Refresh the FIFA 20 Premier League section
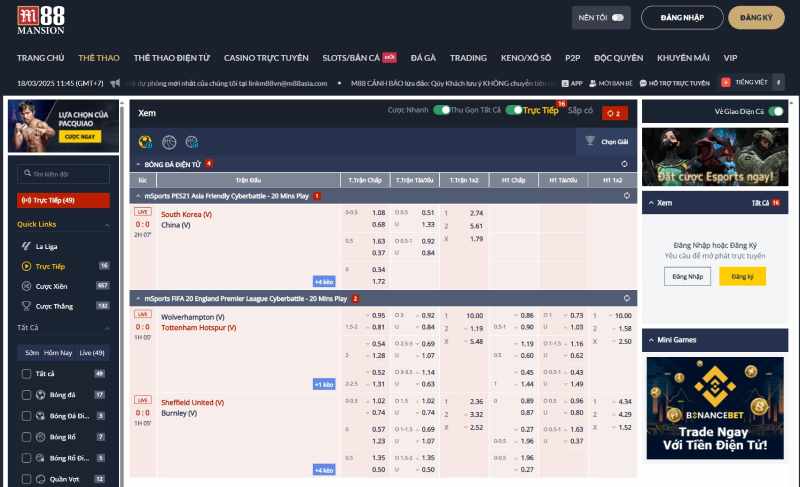The image size is (800, 487). 627,298
